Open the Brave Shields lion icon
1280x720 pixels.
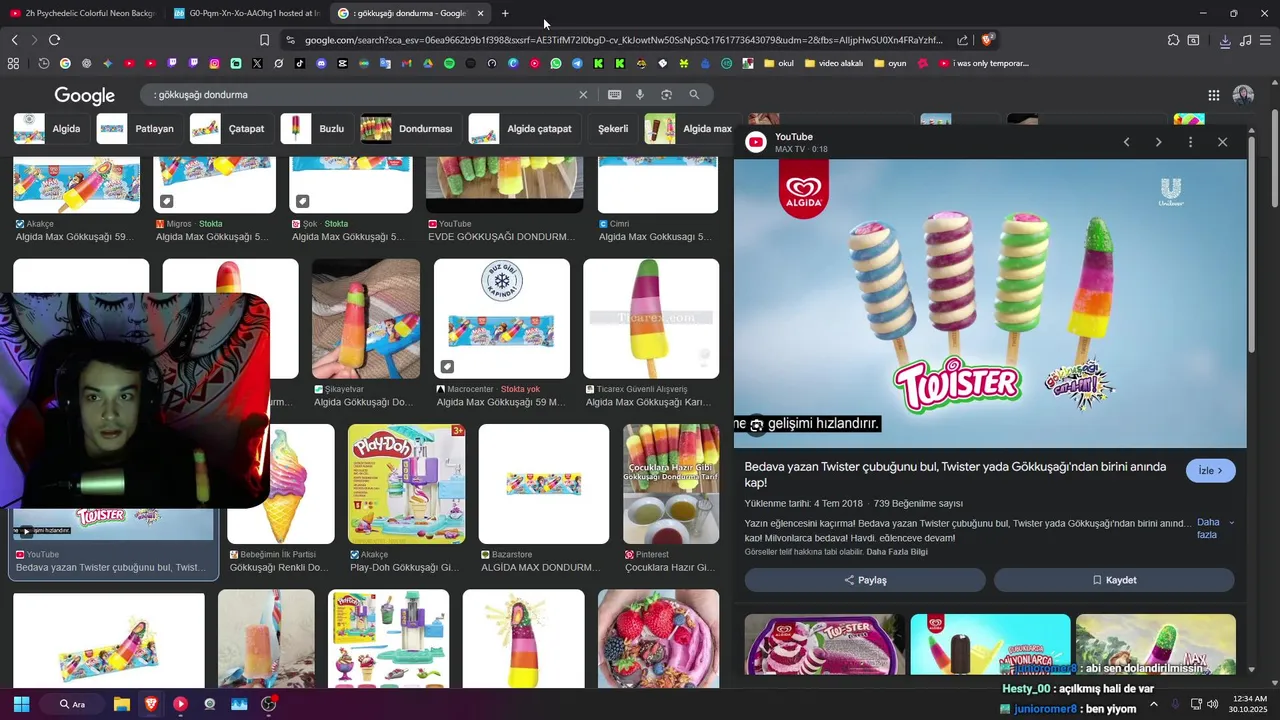[987, 40]
